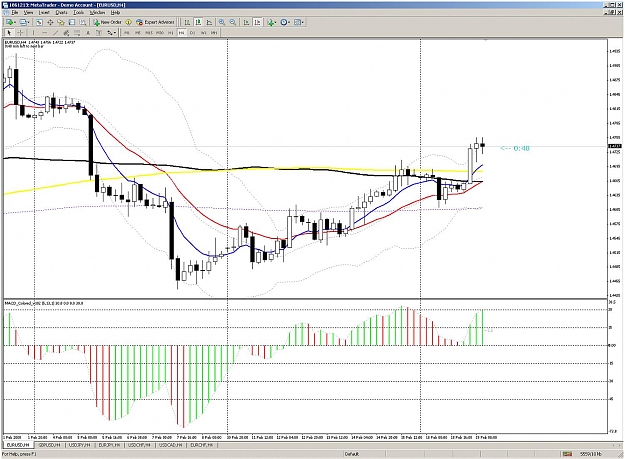Select the text 'A' drawing tool

tap(88, 33)
